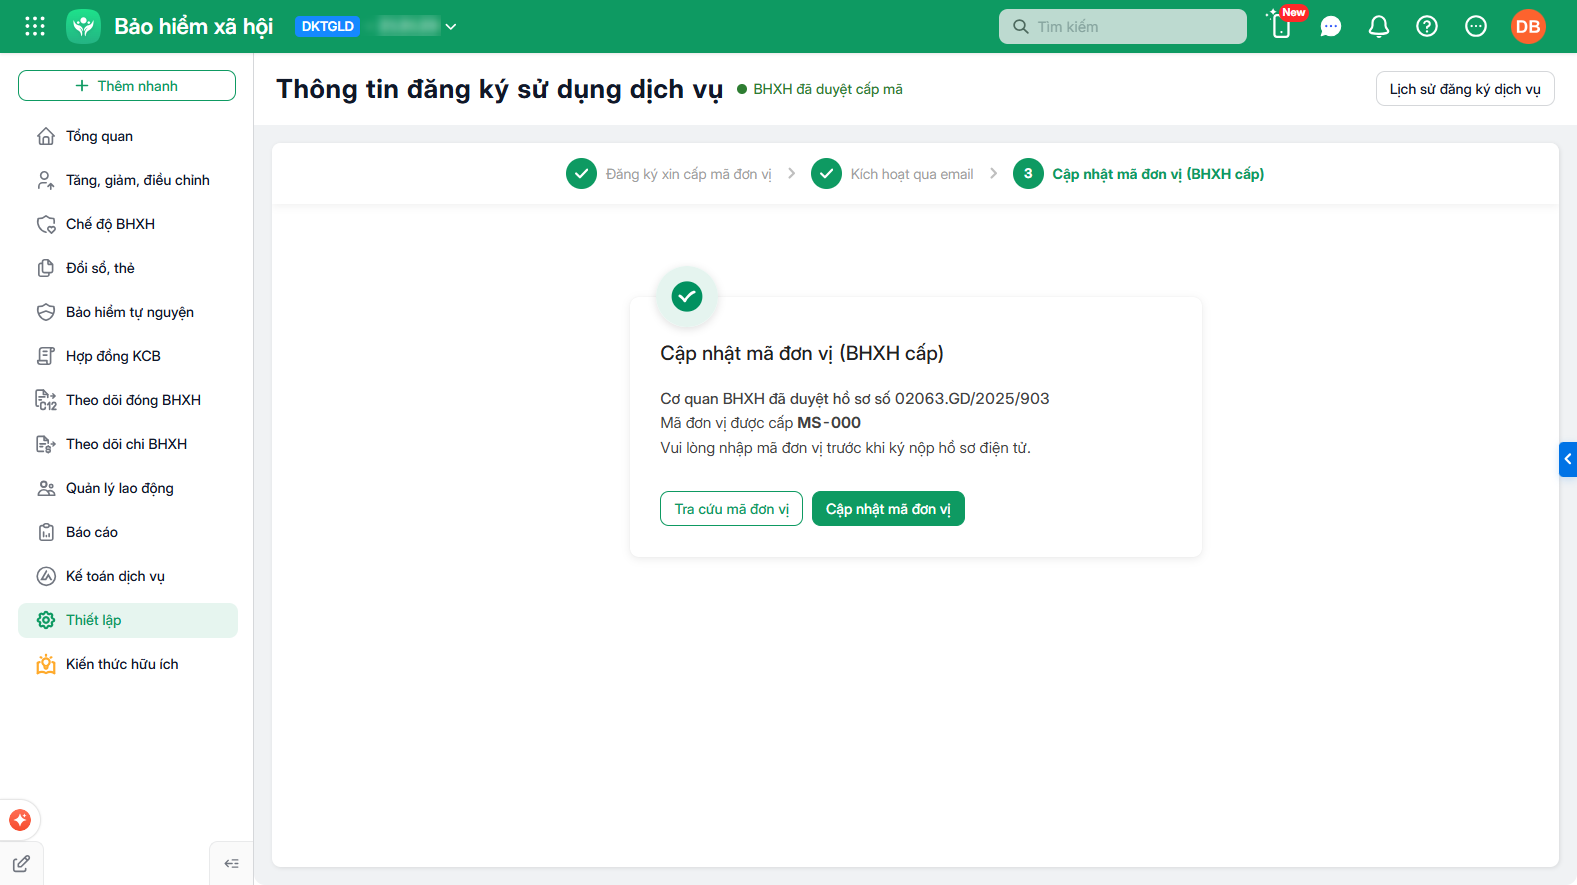1577x885 pixels.
Task: Click the Bảo hiểm xã hội logo icon
Action: point(84,26)
